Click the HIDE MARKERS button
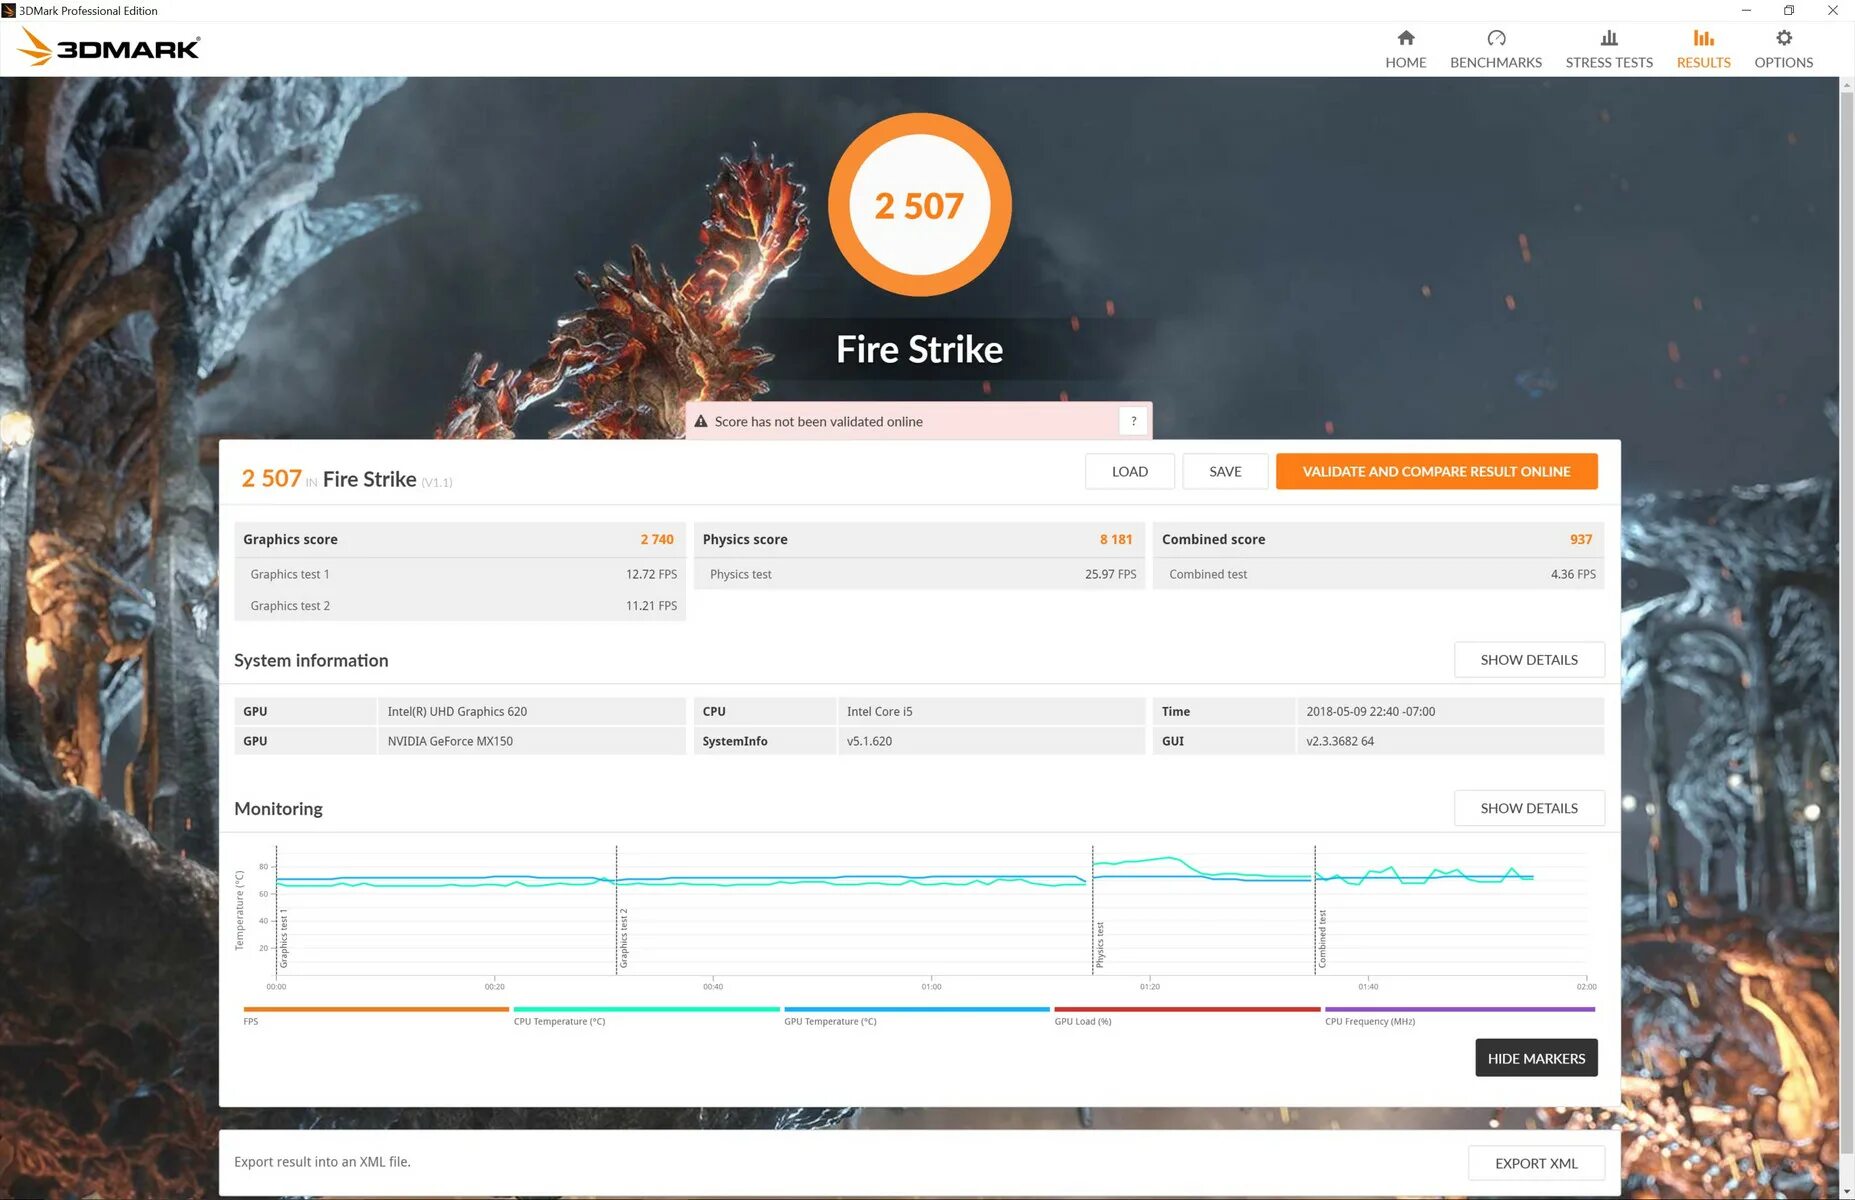 click(x=1536, y=1058)
